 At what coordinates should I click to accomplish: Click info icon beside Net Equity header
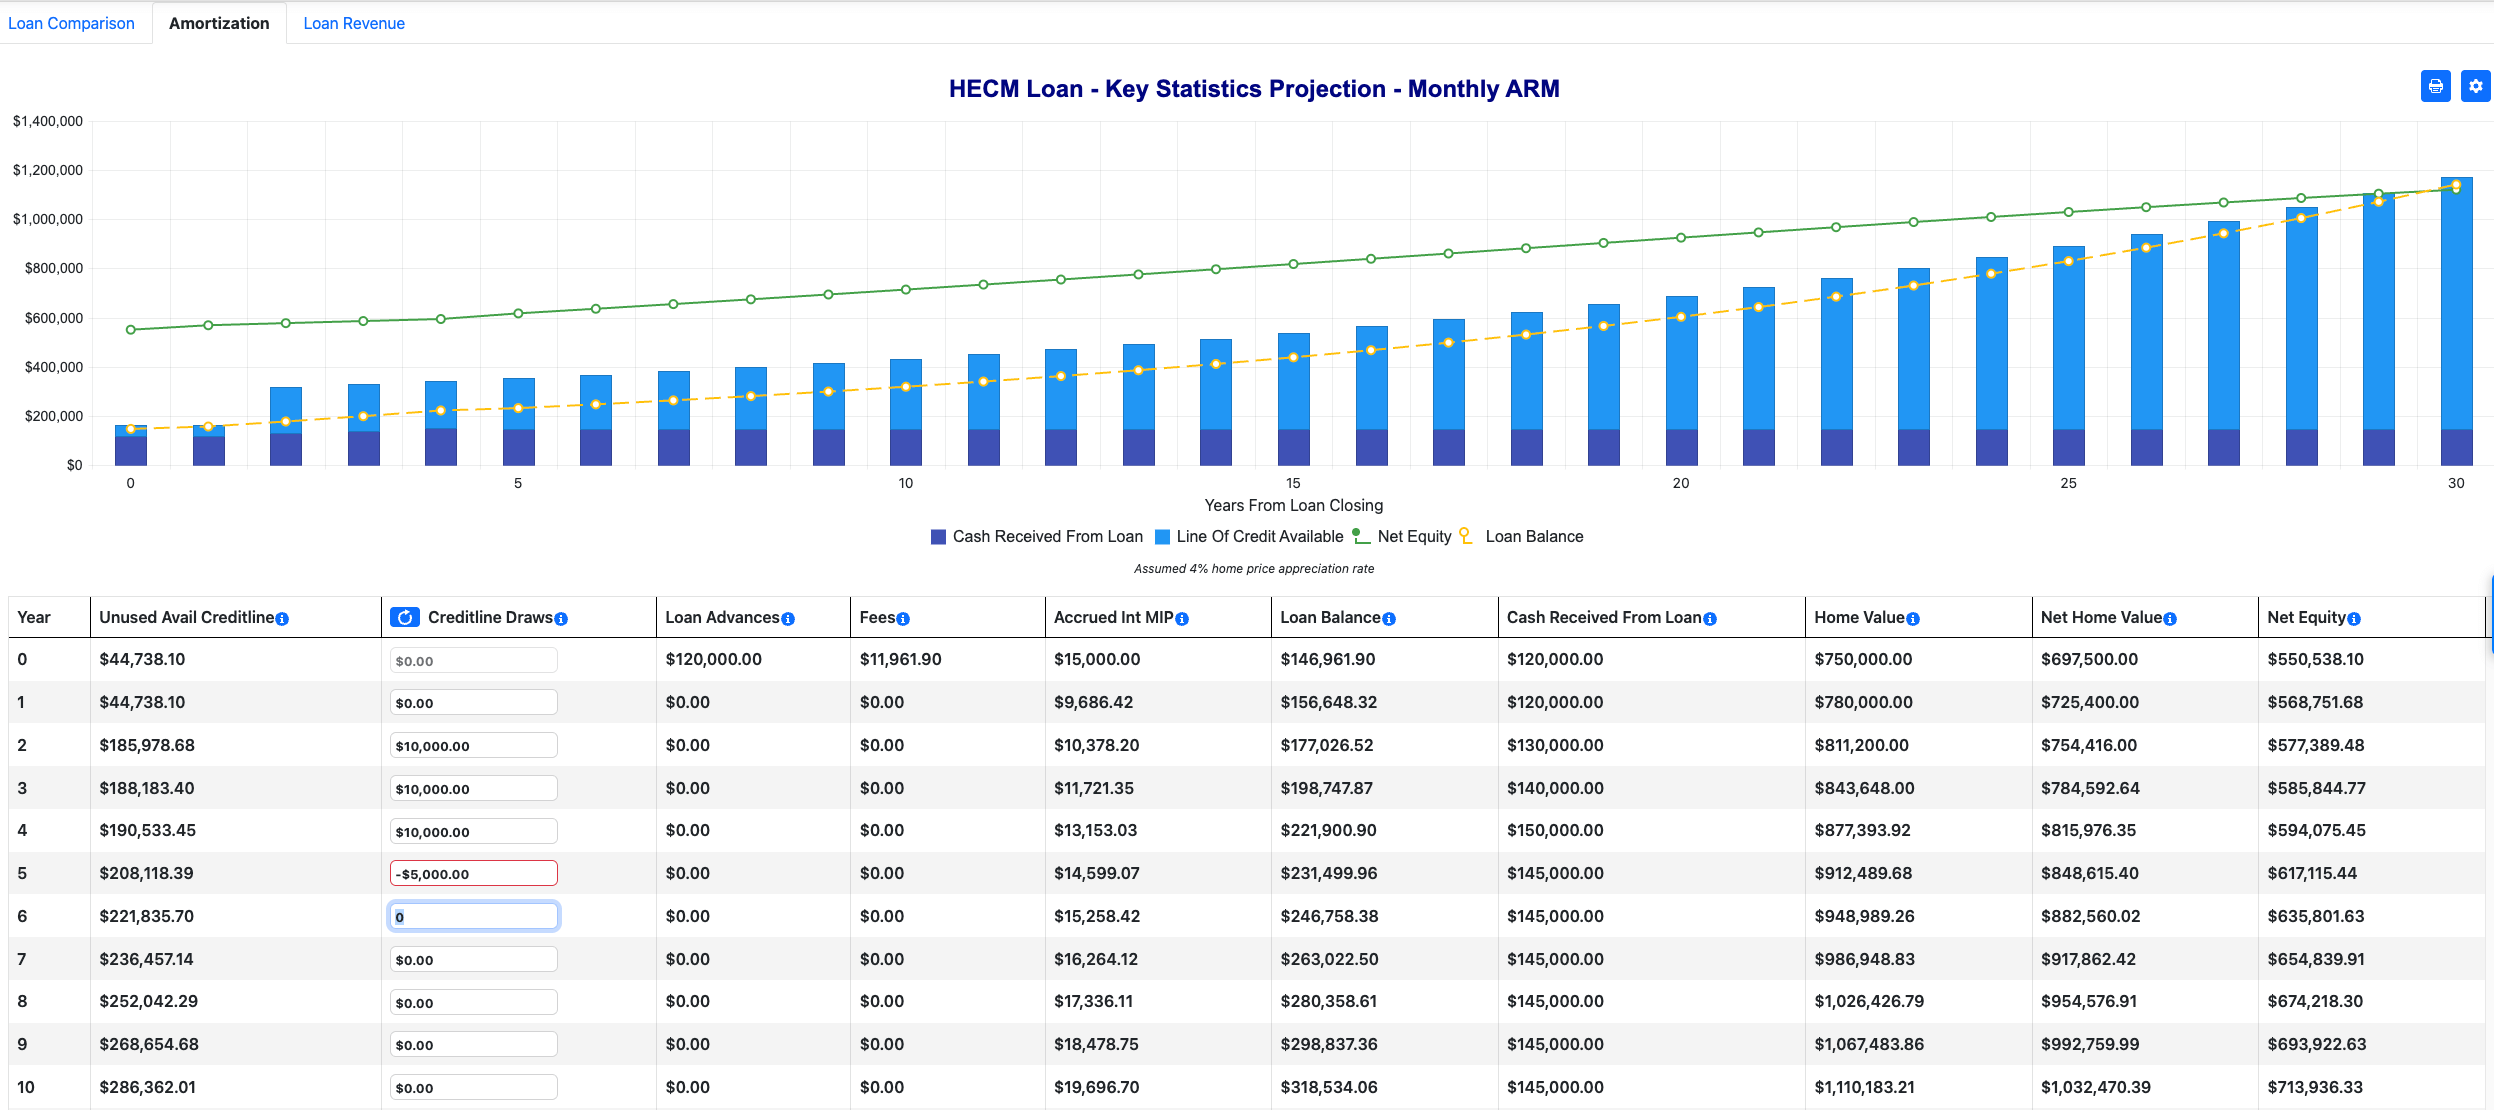pos(2354,619)
